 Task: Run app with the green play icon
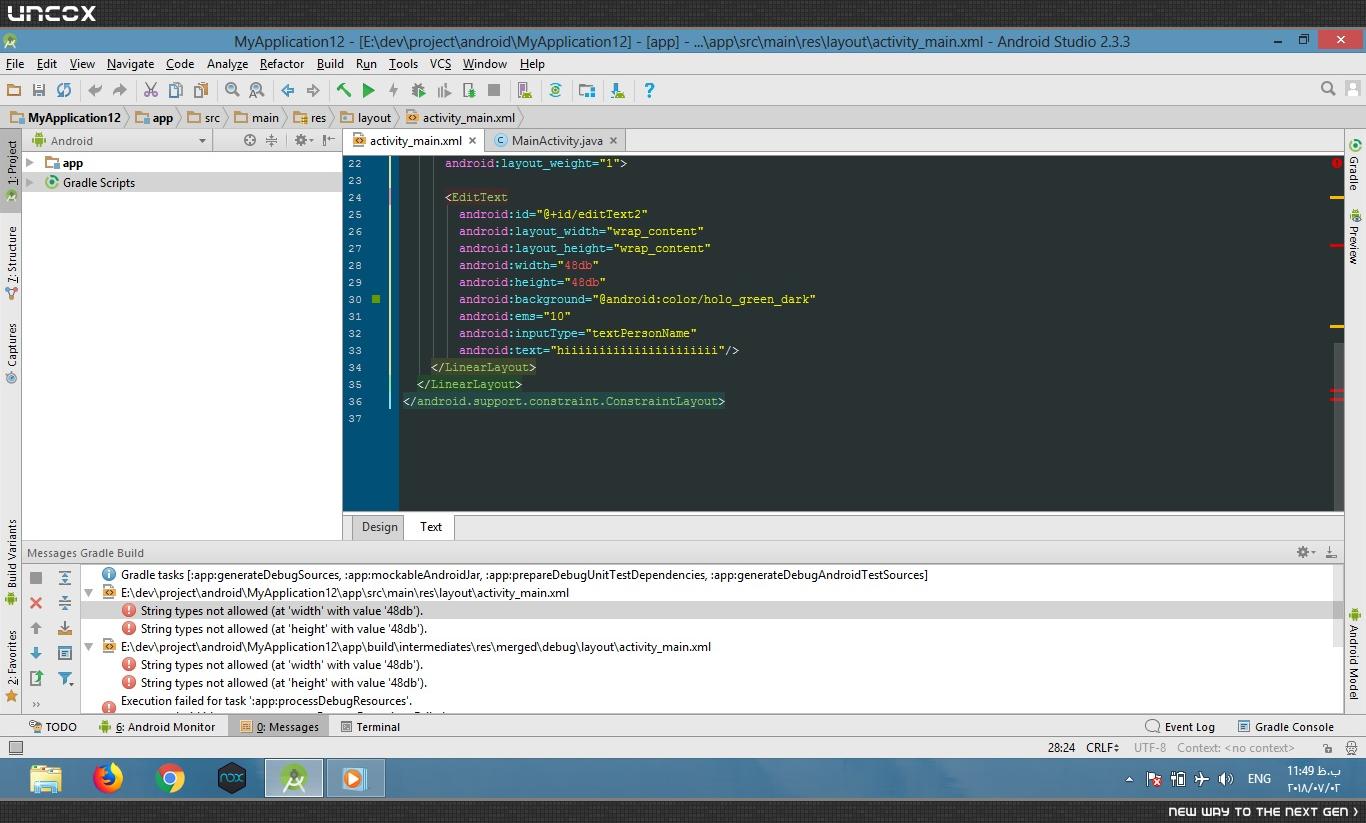368,90
